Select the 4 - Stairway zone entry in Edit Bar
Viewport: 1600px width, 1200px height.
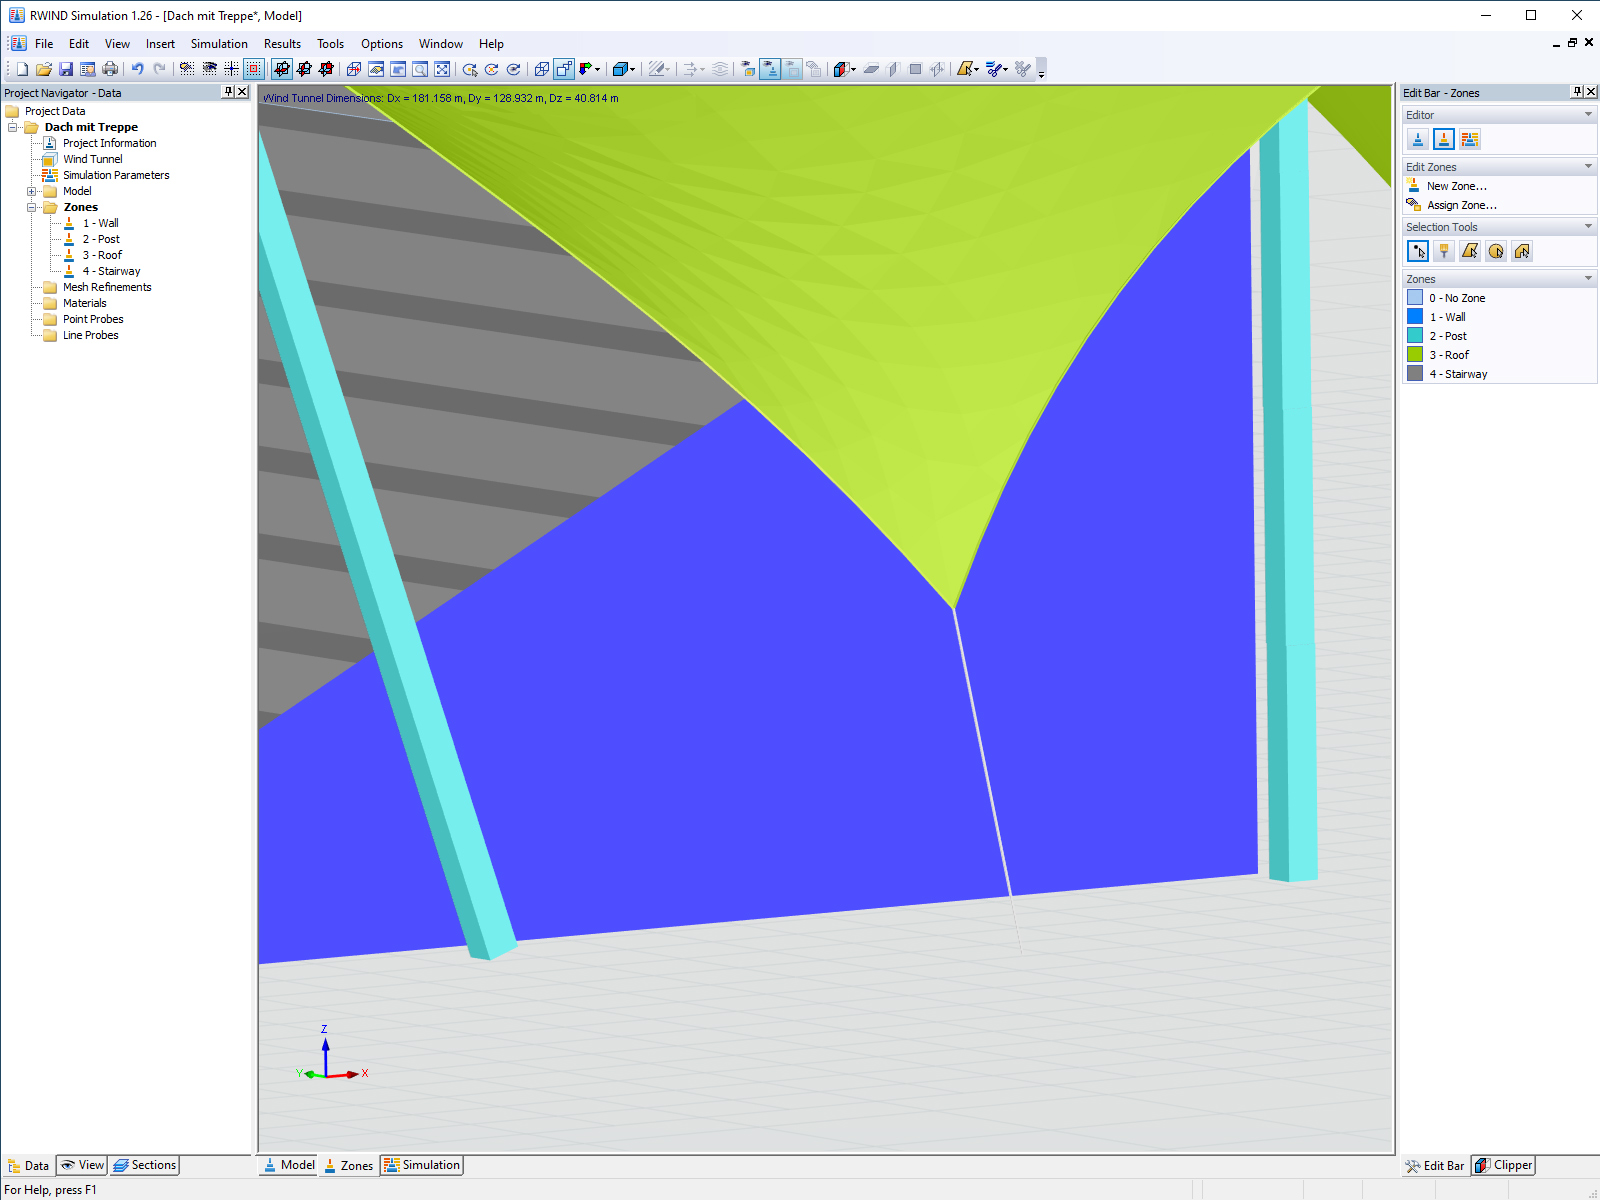pyautogui.click(x=1458, y=374)
